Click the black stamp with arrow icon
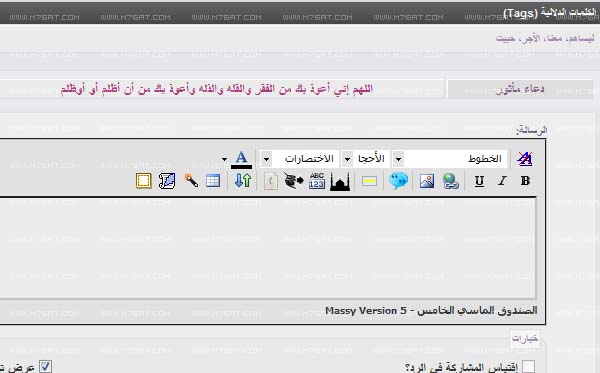Viewport: 600px width, 373px height. tap(293, 181)
